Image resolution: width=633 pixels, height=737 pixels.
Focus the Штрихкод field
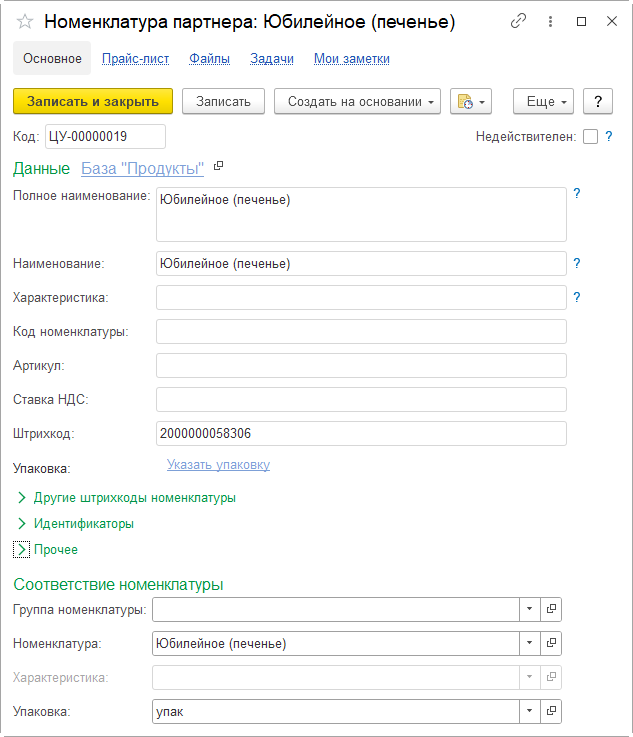[x=361, y=433]
